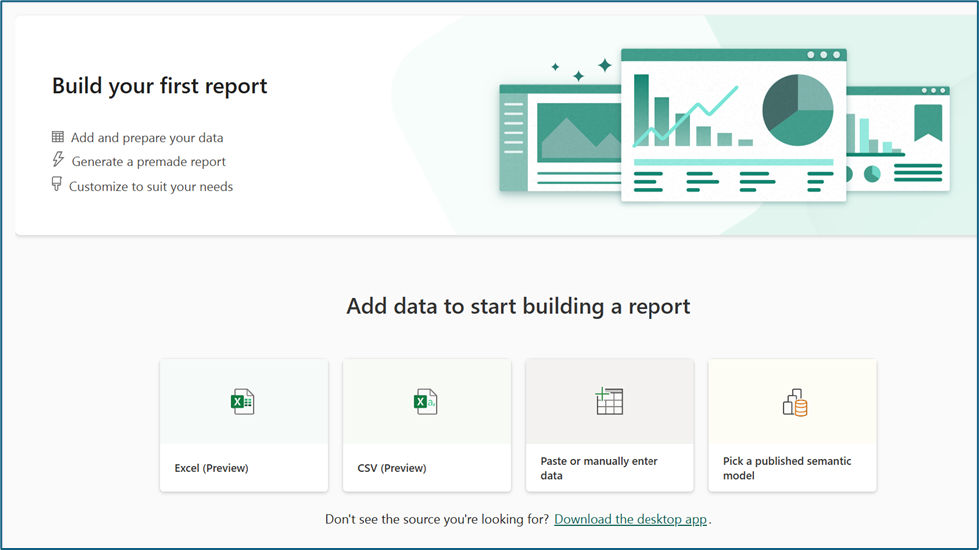Open the Download the desktop app link
The height and width of the screenshot is (550, 979).
631,519
